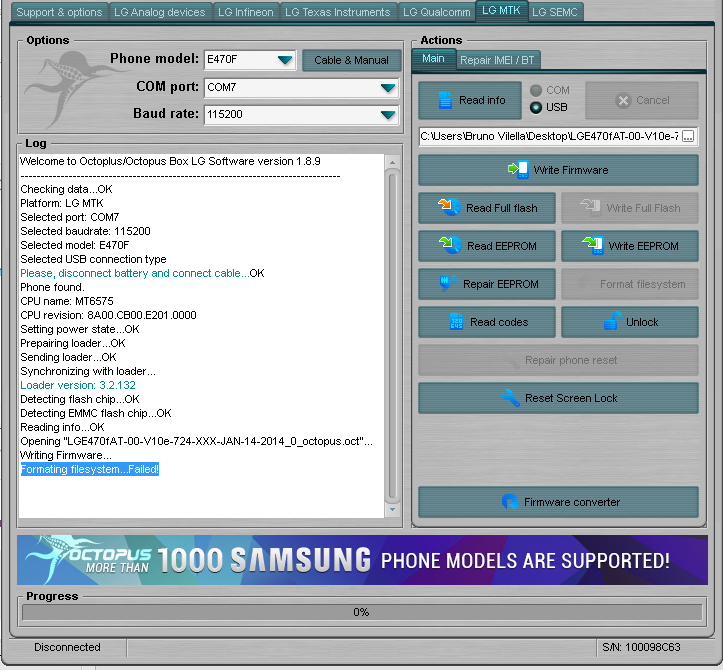Viewport: 723px width, 671px height.
Task: Click 'CPU revision: 8A00.CB00.E201.0000' log line
Action: (108, 315)
